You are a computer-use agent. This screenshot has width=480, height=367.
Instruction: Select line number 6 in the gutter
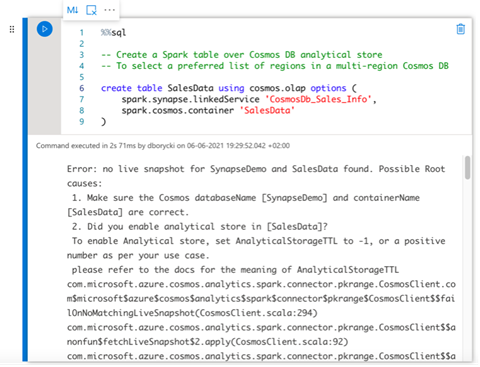point(82,88)
